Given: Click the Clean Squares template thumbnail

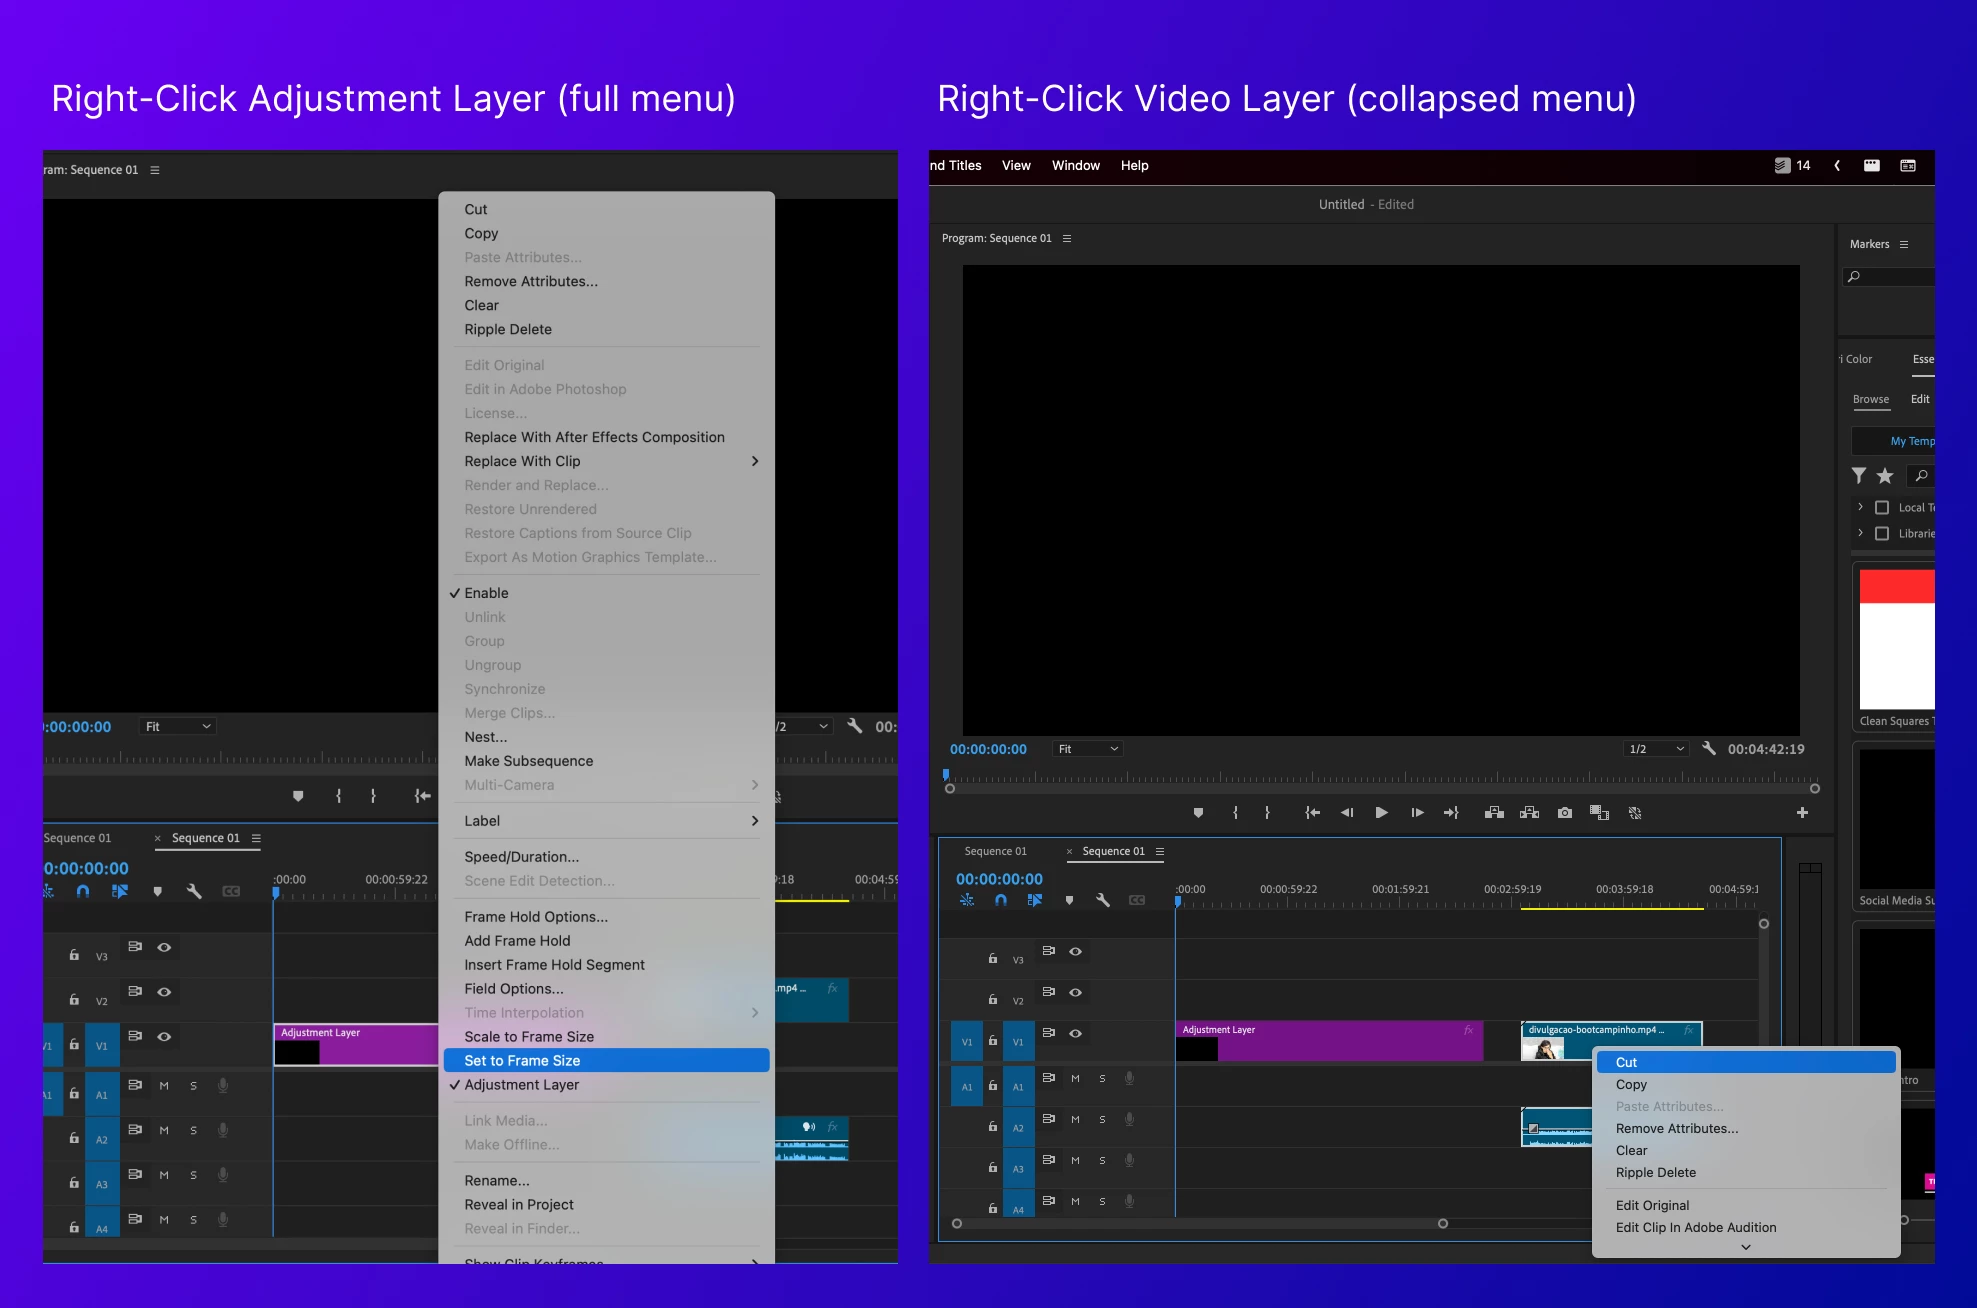Looking at the screenshot, I should [x=1896, y=640].
